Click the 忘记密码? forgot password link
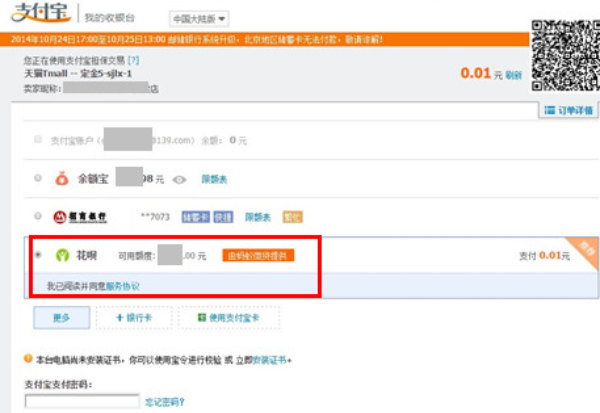 click(x=165, y=402)
